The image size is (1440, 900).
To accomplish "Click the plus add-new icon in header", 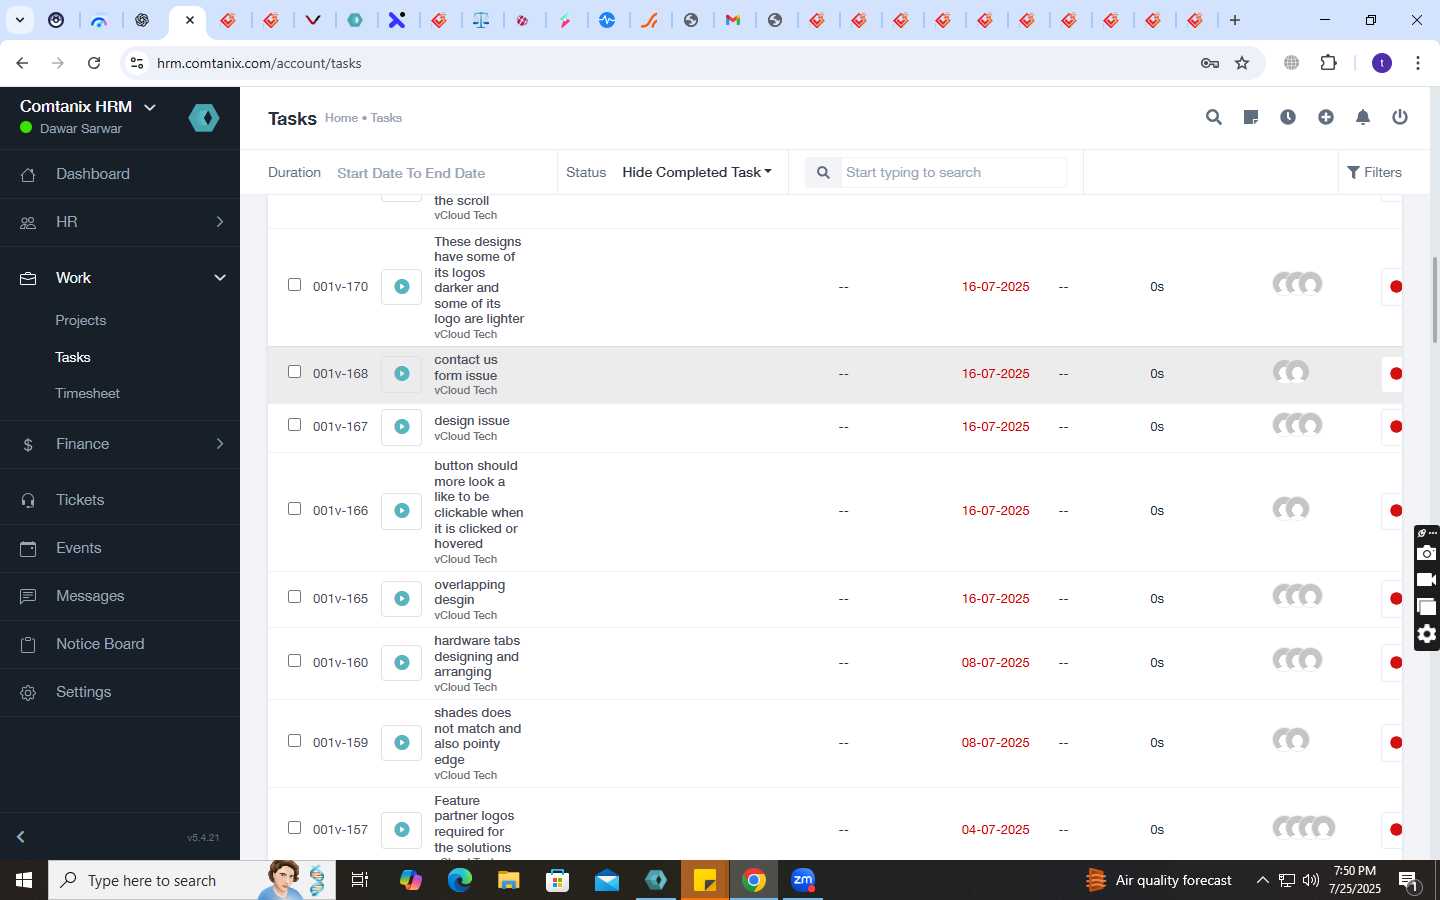I will click(x=1326, y=117).
